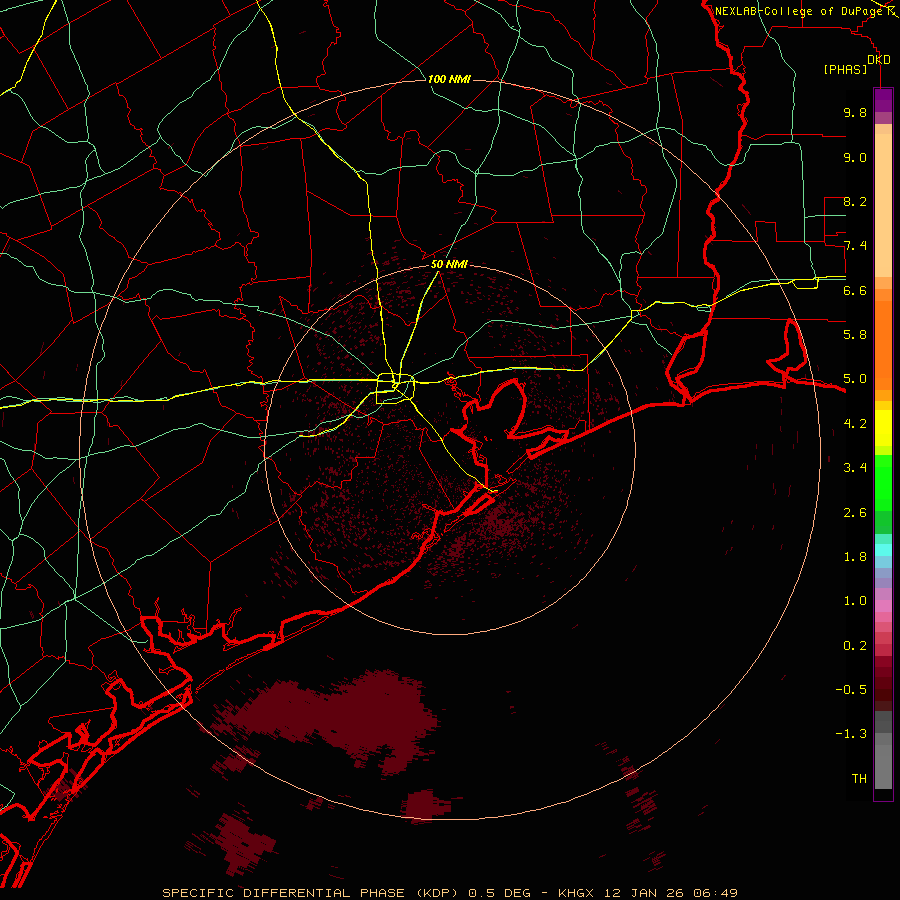
Task: Click the 0.2 color scale label
Action: click(x=855, y=646)
